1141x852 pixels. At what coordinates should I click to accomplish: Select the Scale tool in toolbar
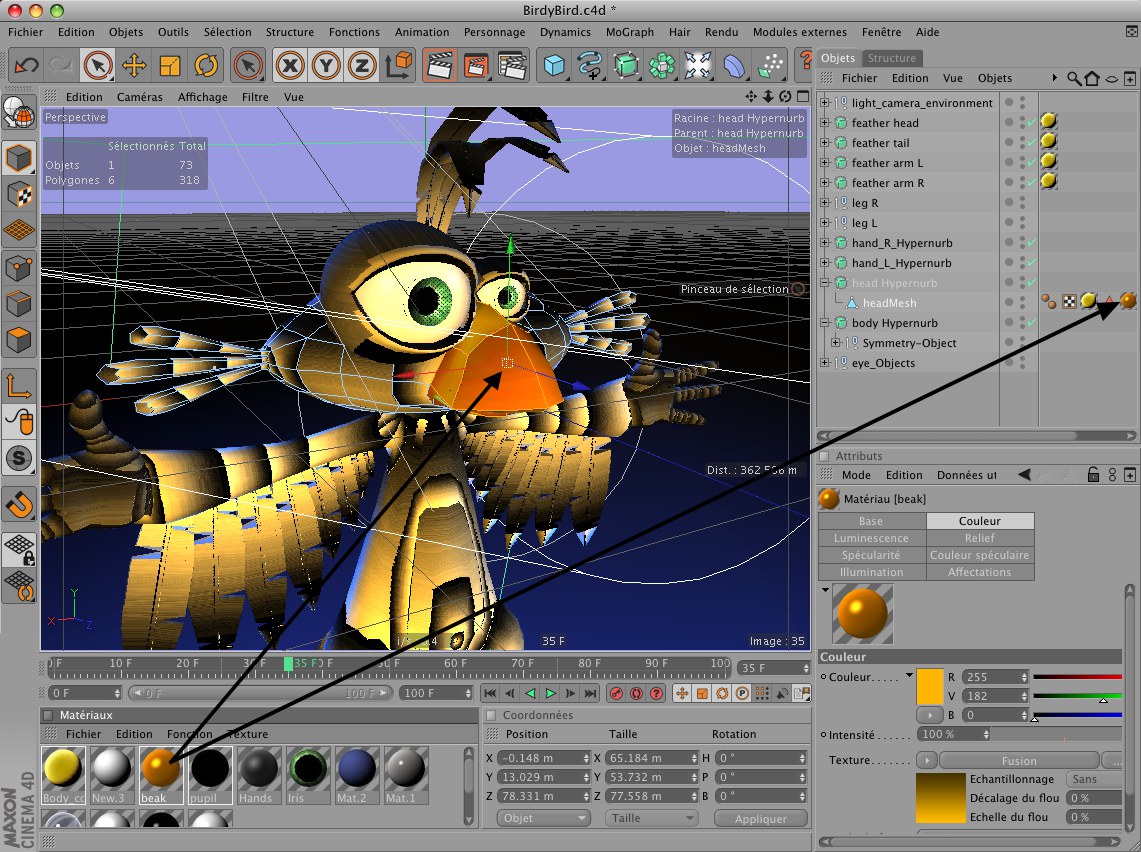[170, 66]
